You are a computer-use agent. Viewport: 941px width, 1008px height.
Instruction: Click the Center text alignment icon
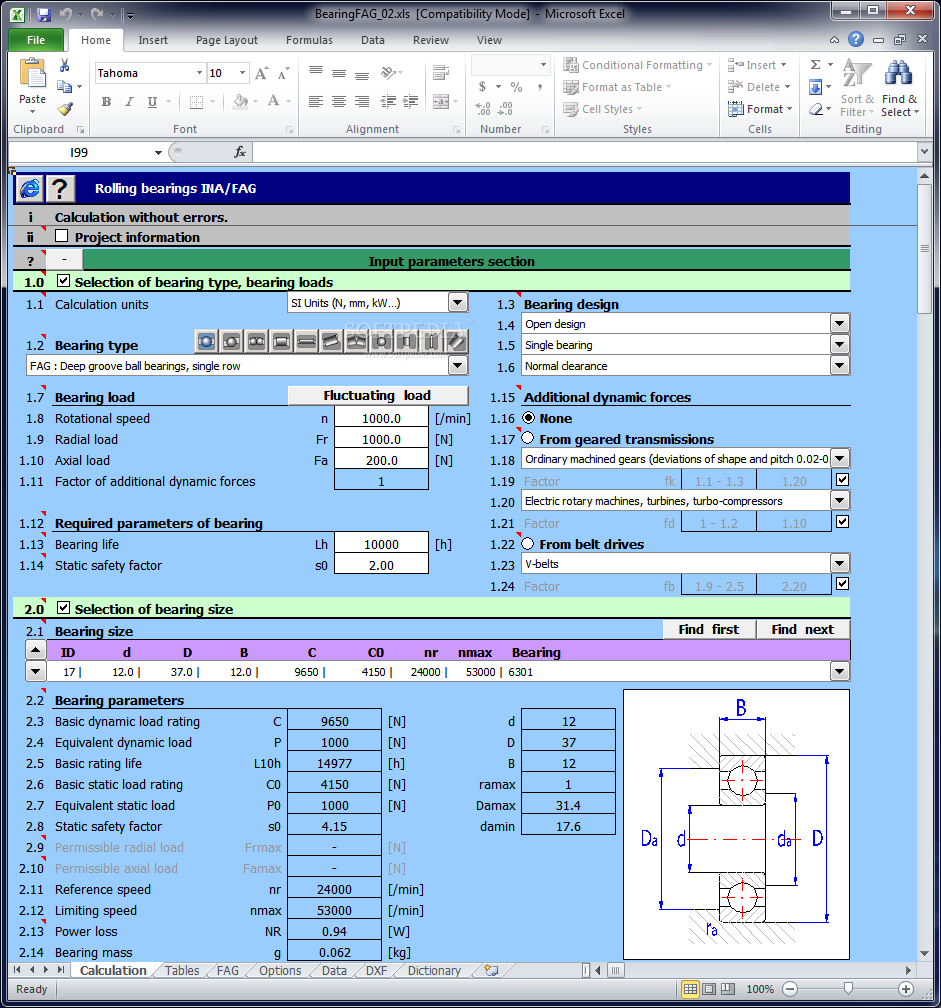tap(339, 102)
